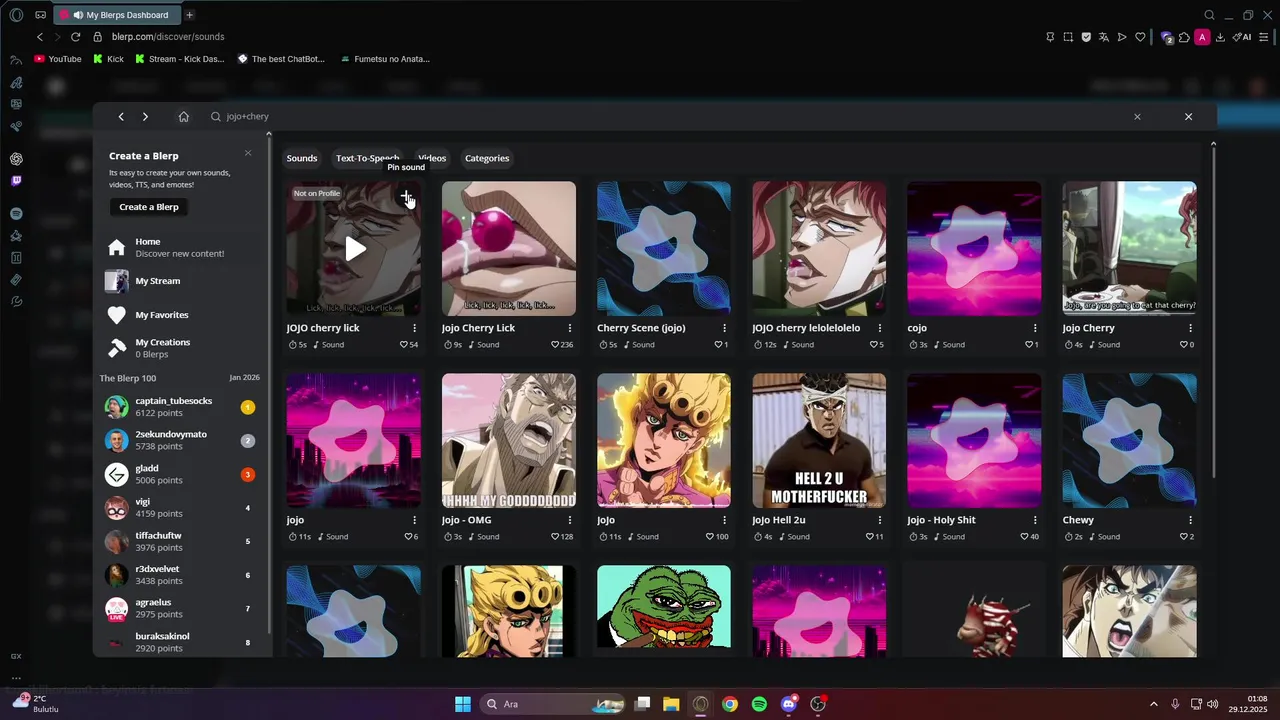Viewport: 1280px width, 720px height.
Task: Click the jojo+chery search field
Action: point(670,117)
